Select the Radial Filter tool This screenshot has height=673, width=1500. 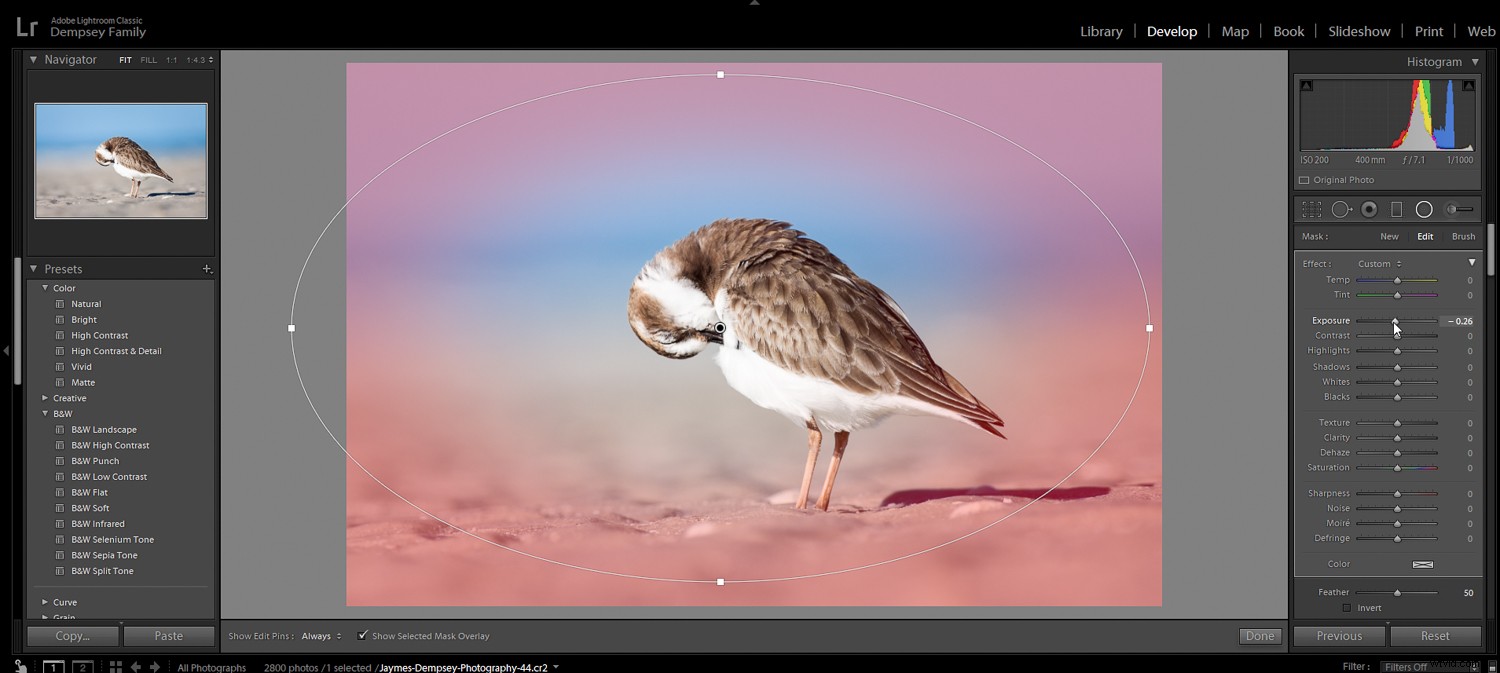[1424, 208]
